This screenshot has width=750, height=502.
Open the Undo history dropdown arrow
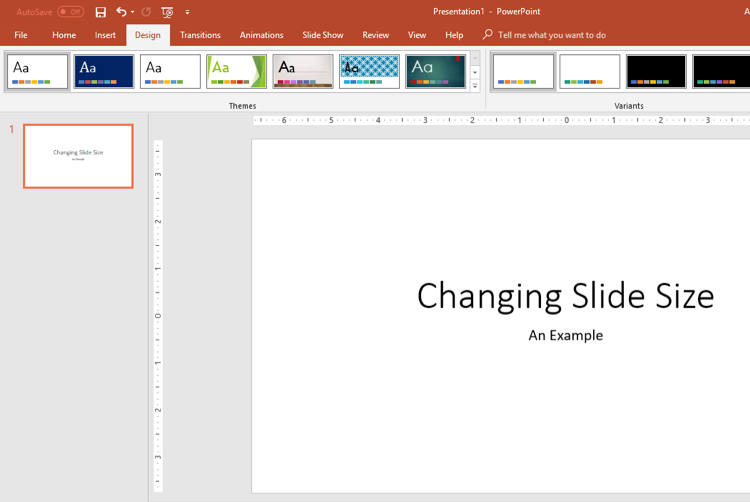tap(133, 12)
